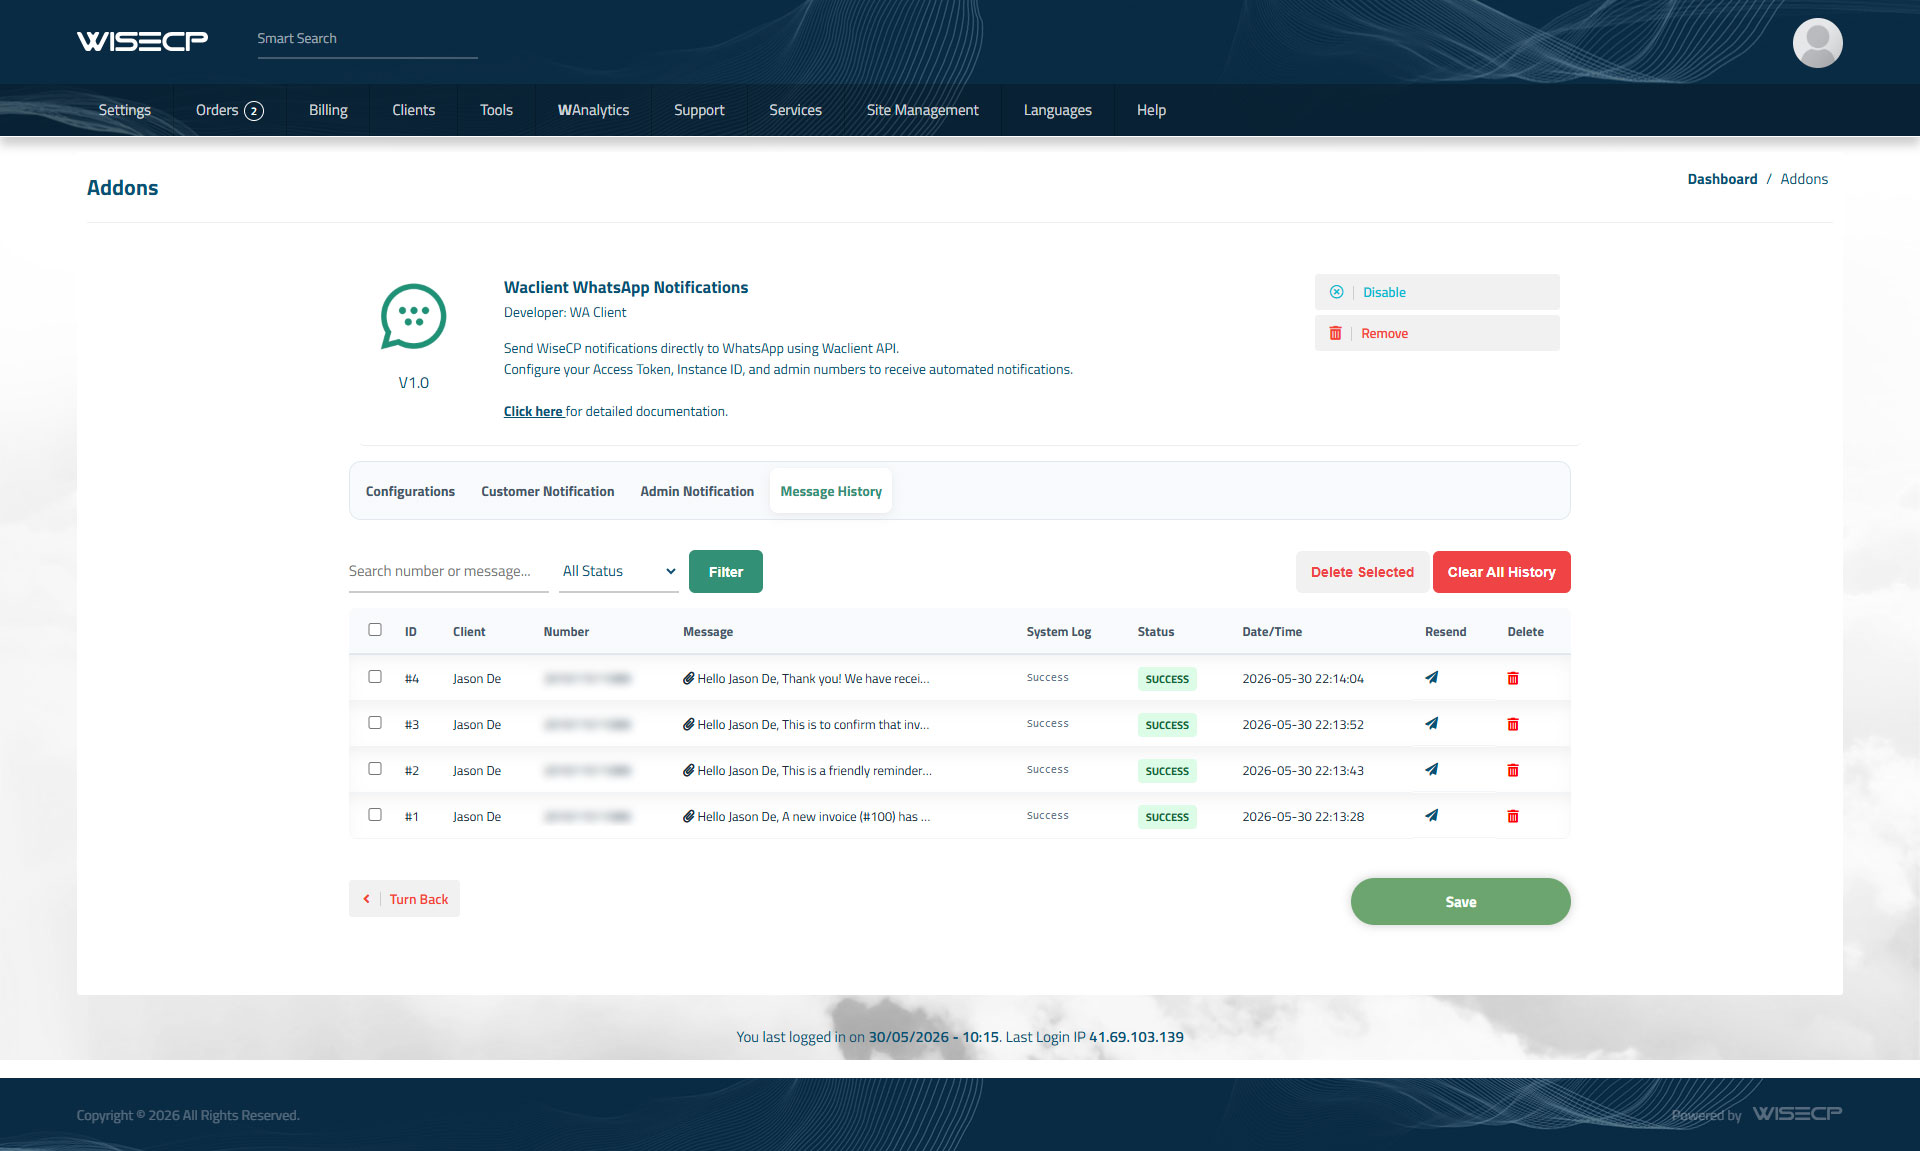Delete message #2 using trash icon

1513,770
